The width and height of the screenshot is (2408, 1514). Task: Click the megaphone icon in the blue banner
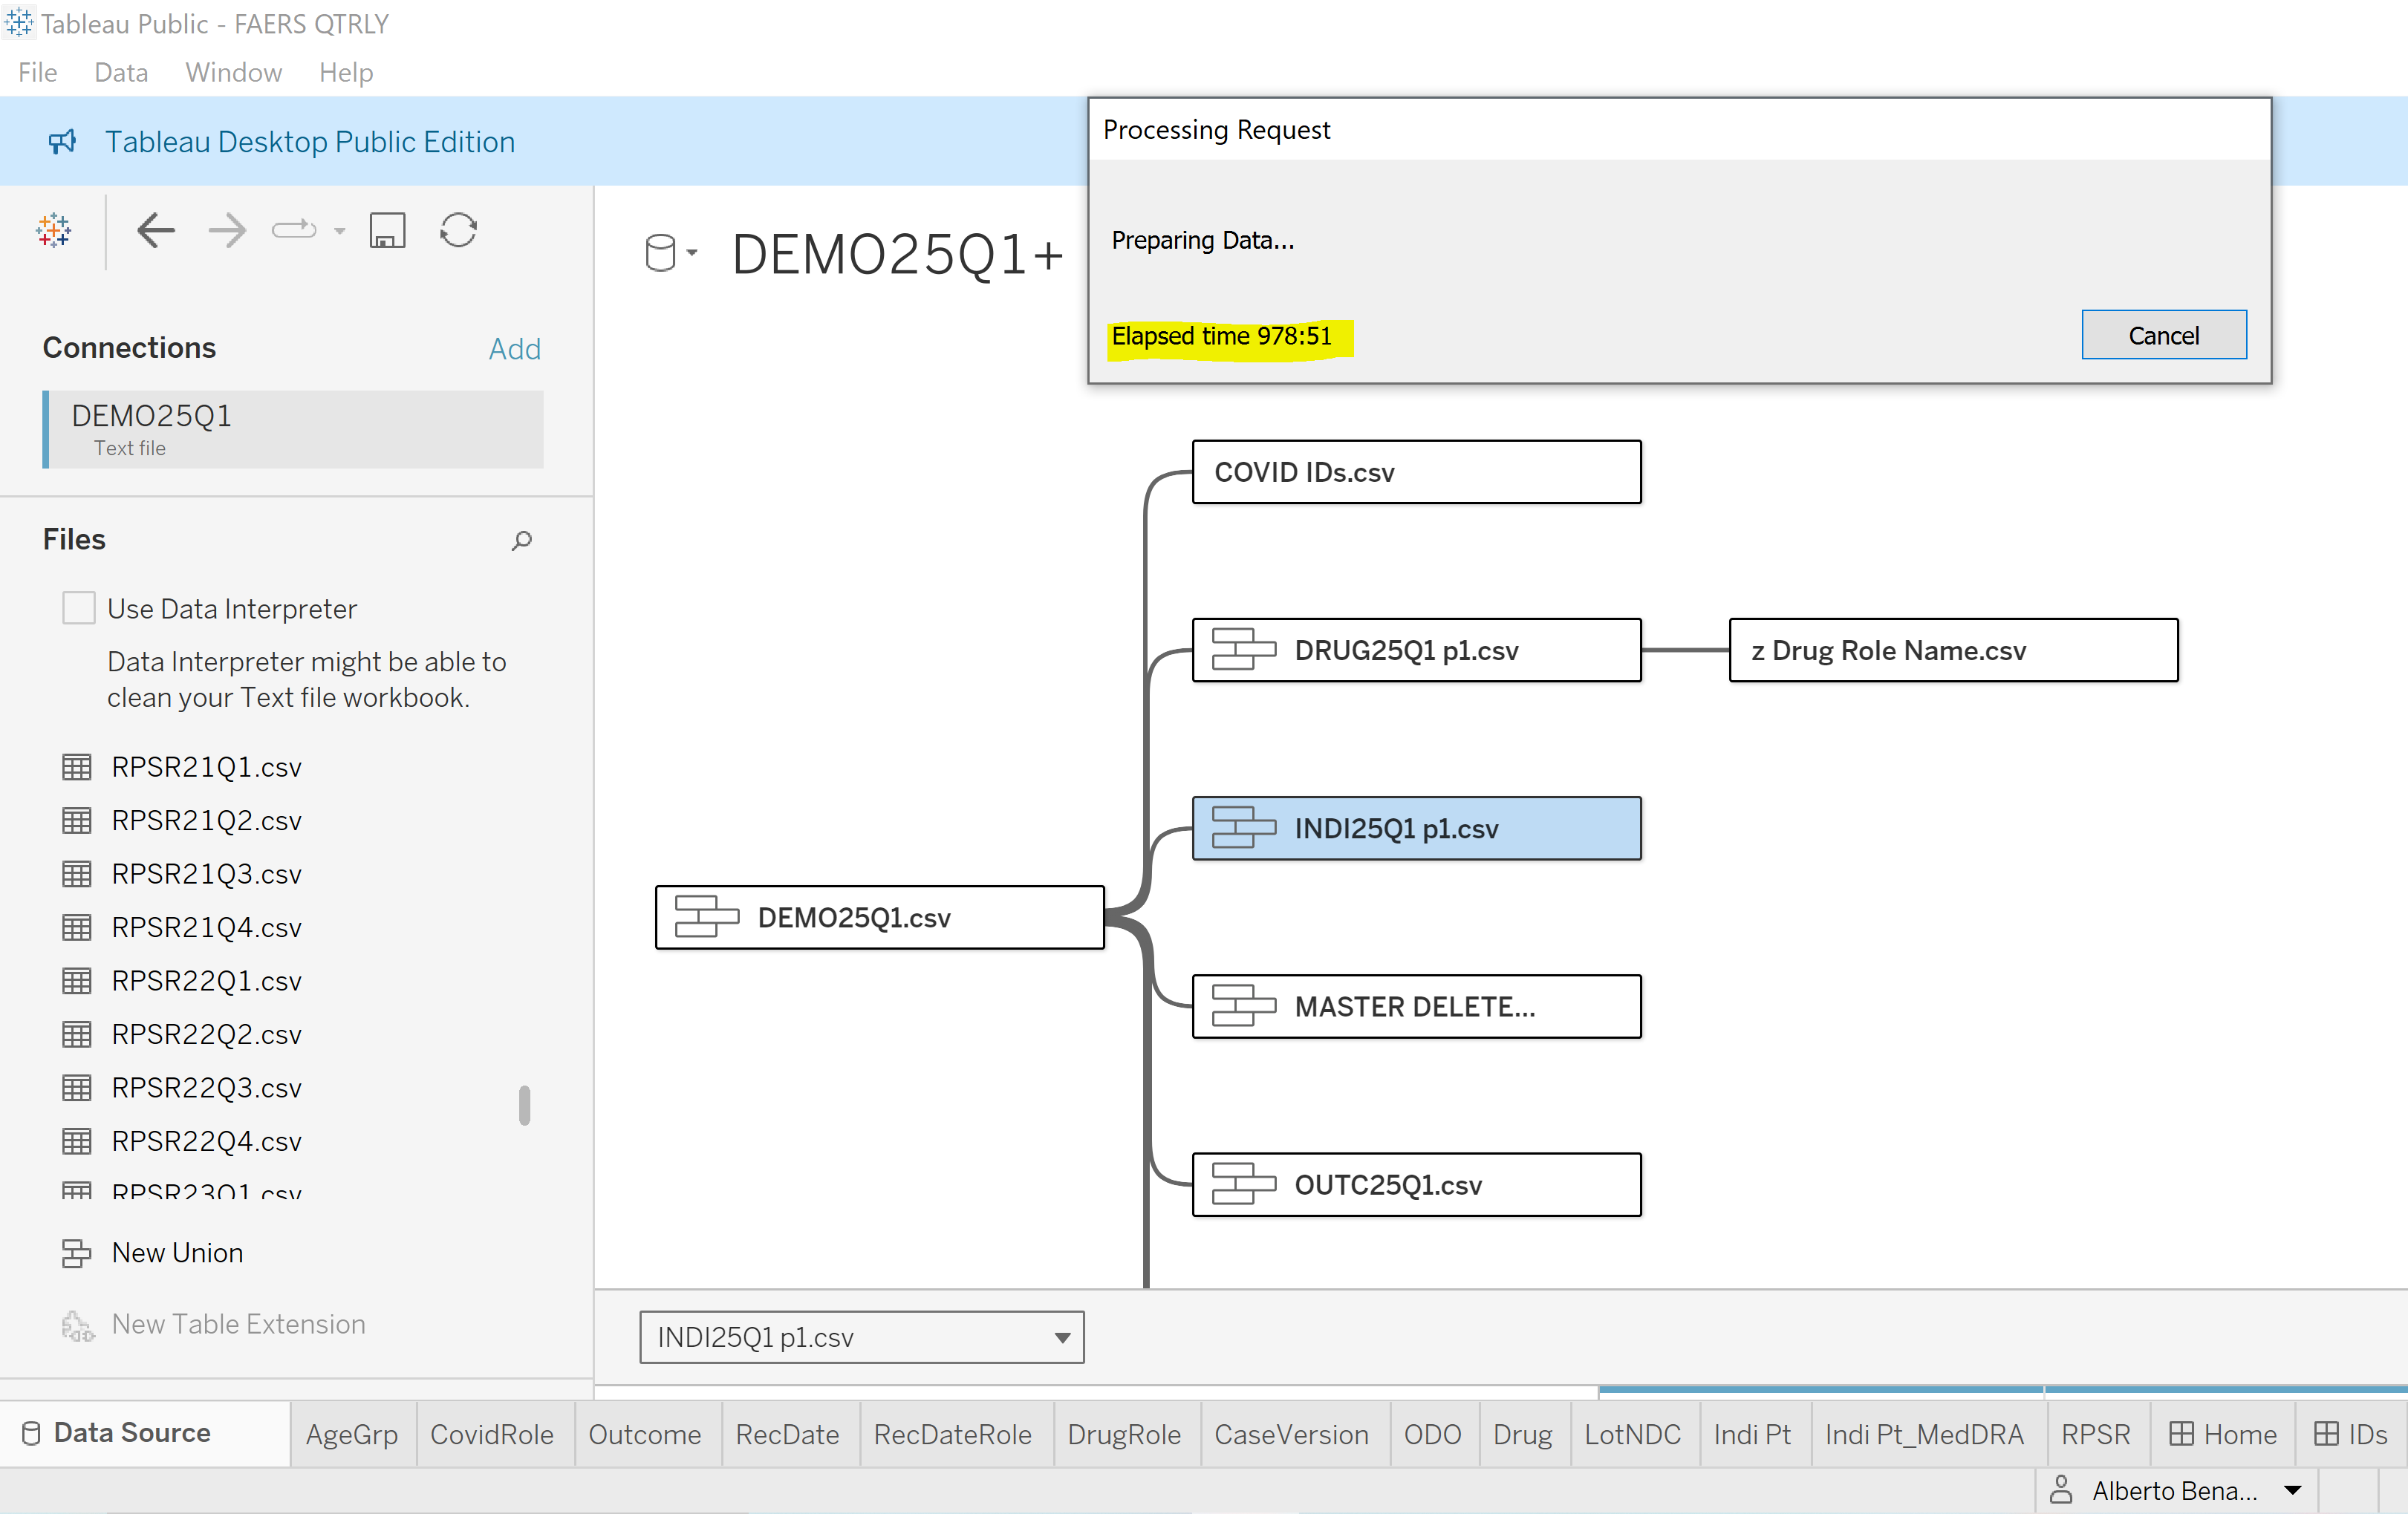(62, 141)
